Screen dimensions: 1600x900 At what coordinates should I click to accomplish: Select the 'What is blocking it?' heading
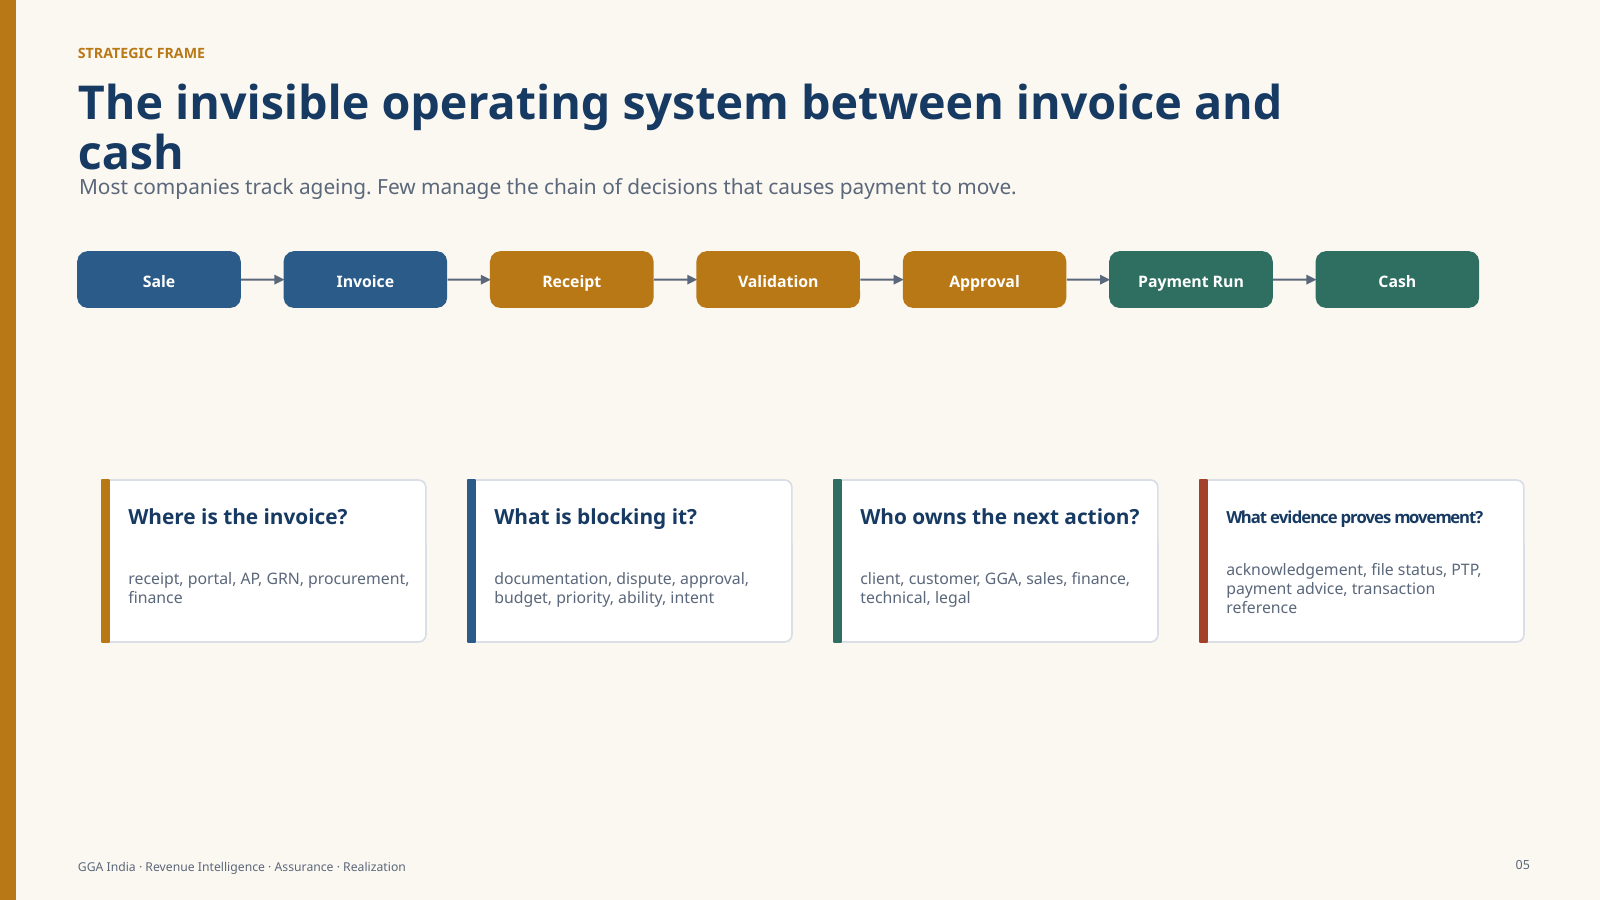596,517
